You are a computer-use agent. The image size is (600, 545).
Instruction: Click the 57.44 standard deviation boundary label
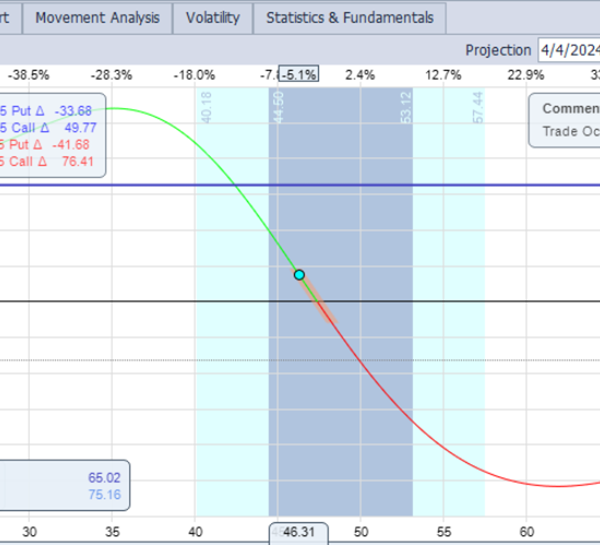[477, 109]
